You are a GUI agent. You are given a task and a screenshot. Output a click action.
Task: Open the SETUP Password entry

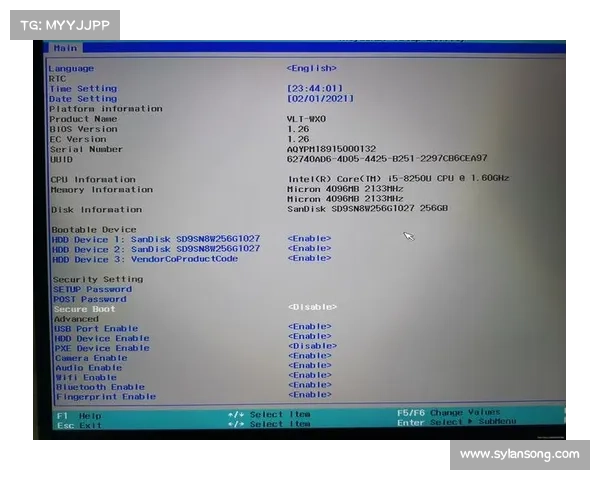point(91,289)
